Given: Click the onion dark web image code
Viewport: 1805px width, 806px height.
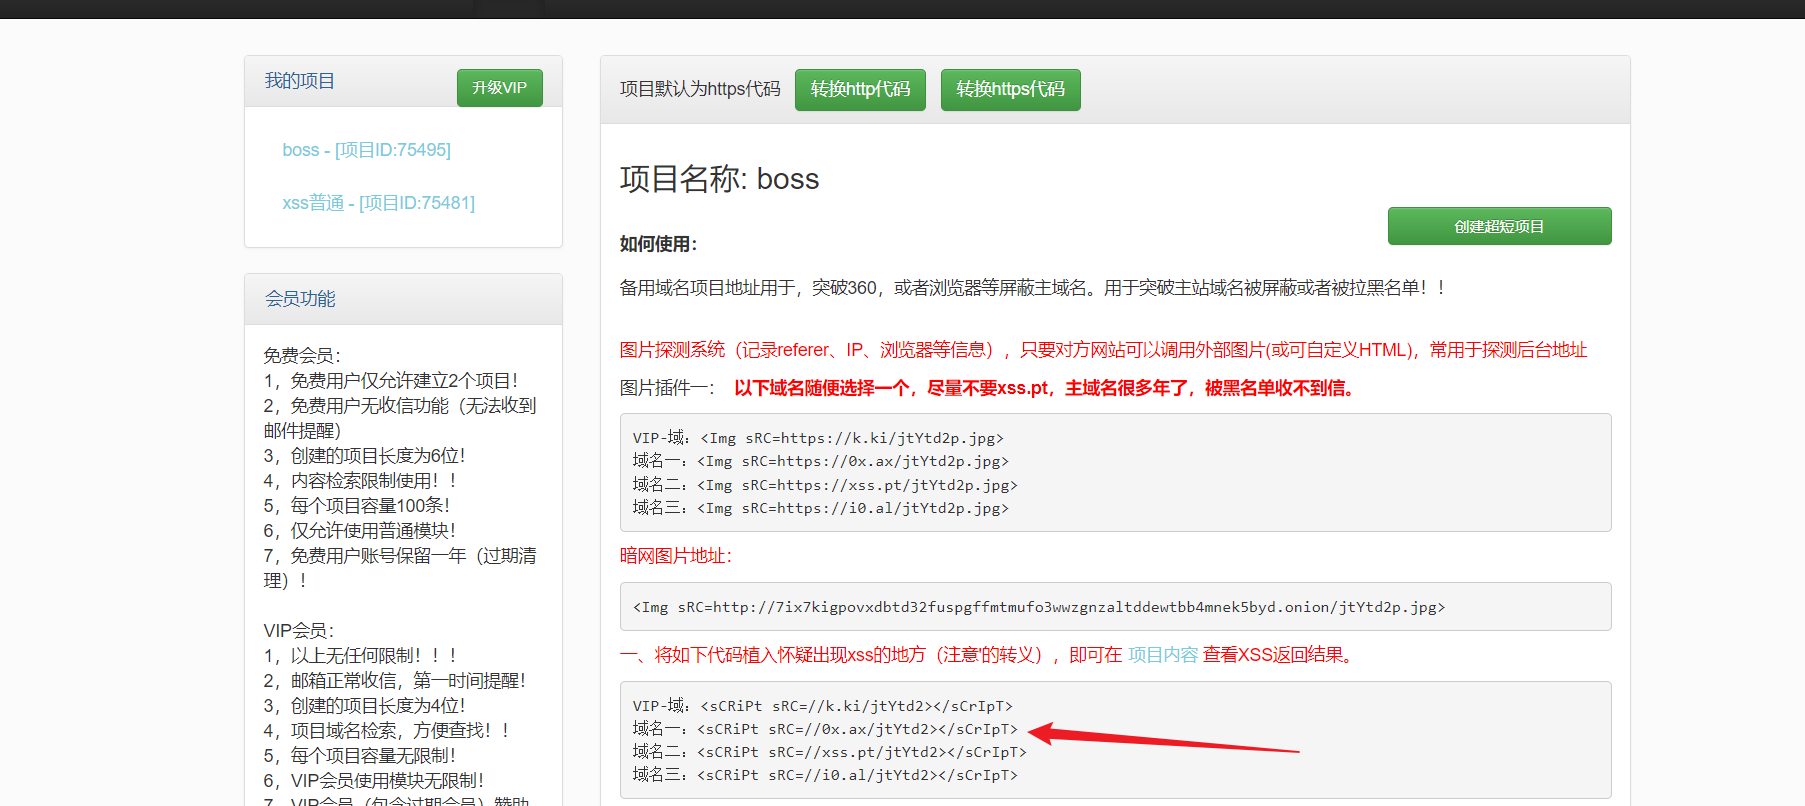Looking at the screenshot, I should tap(1039, 607).
